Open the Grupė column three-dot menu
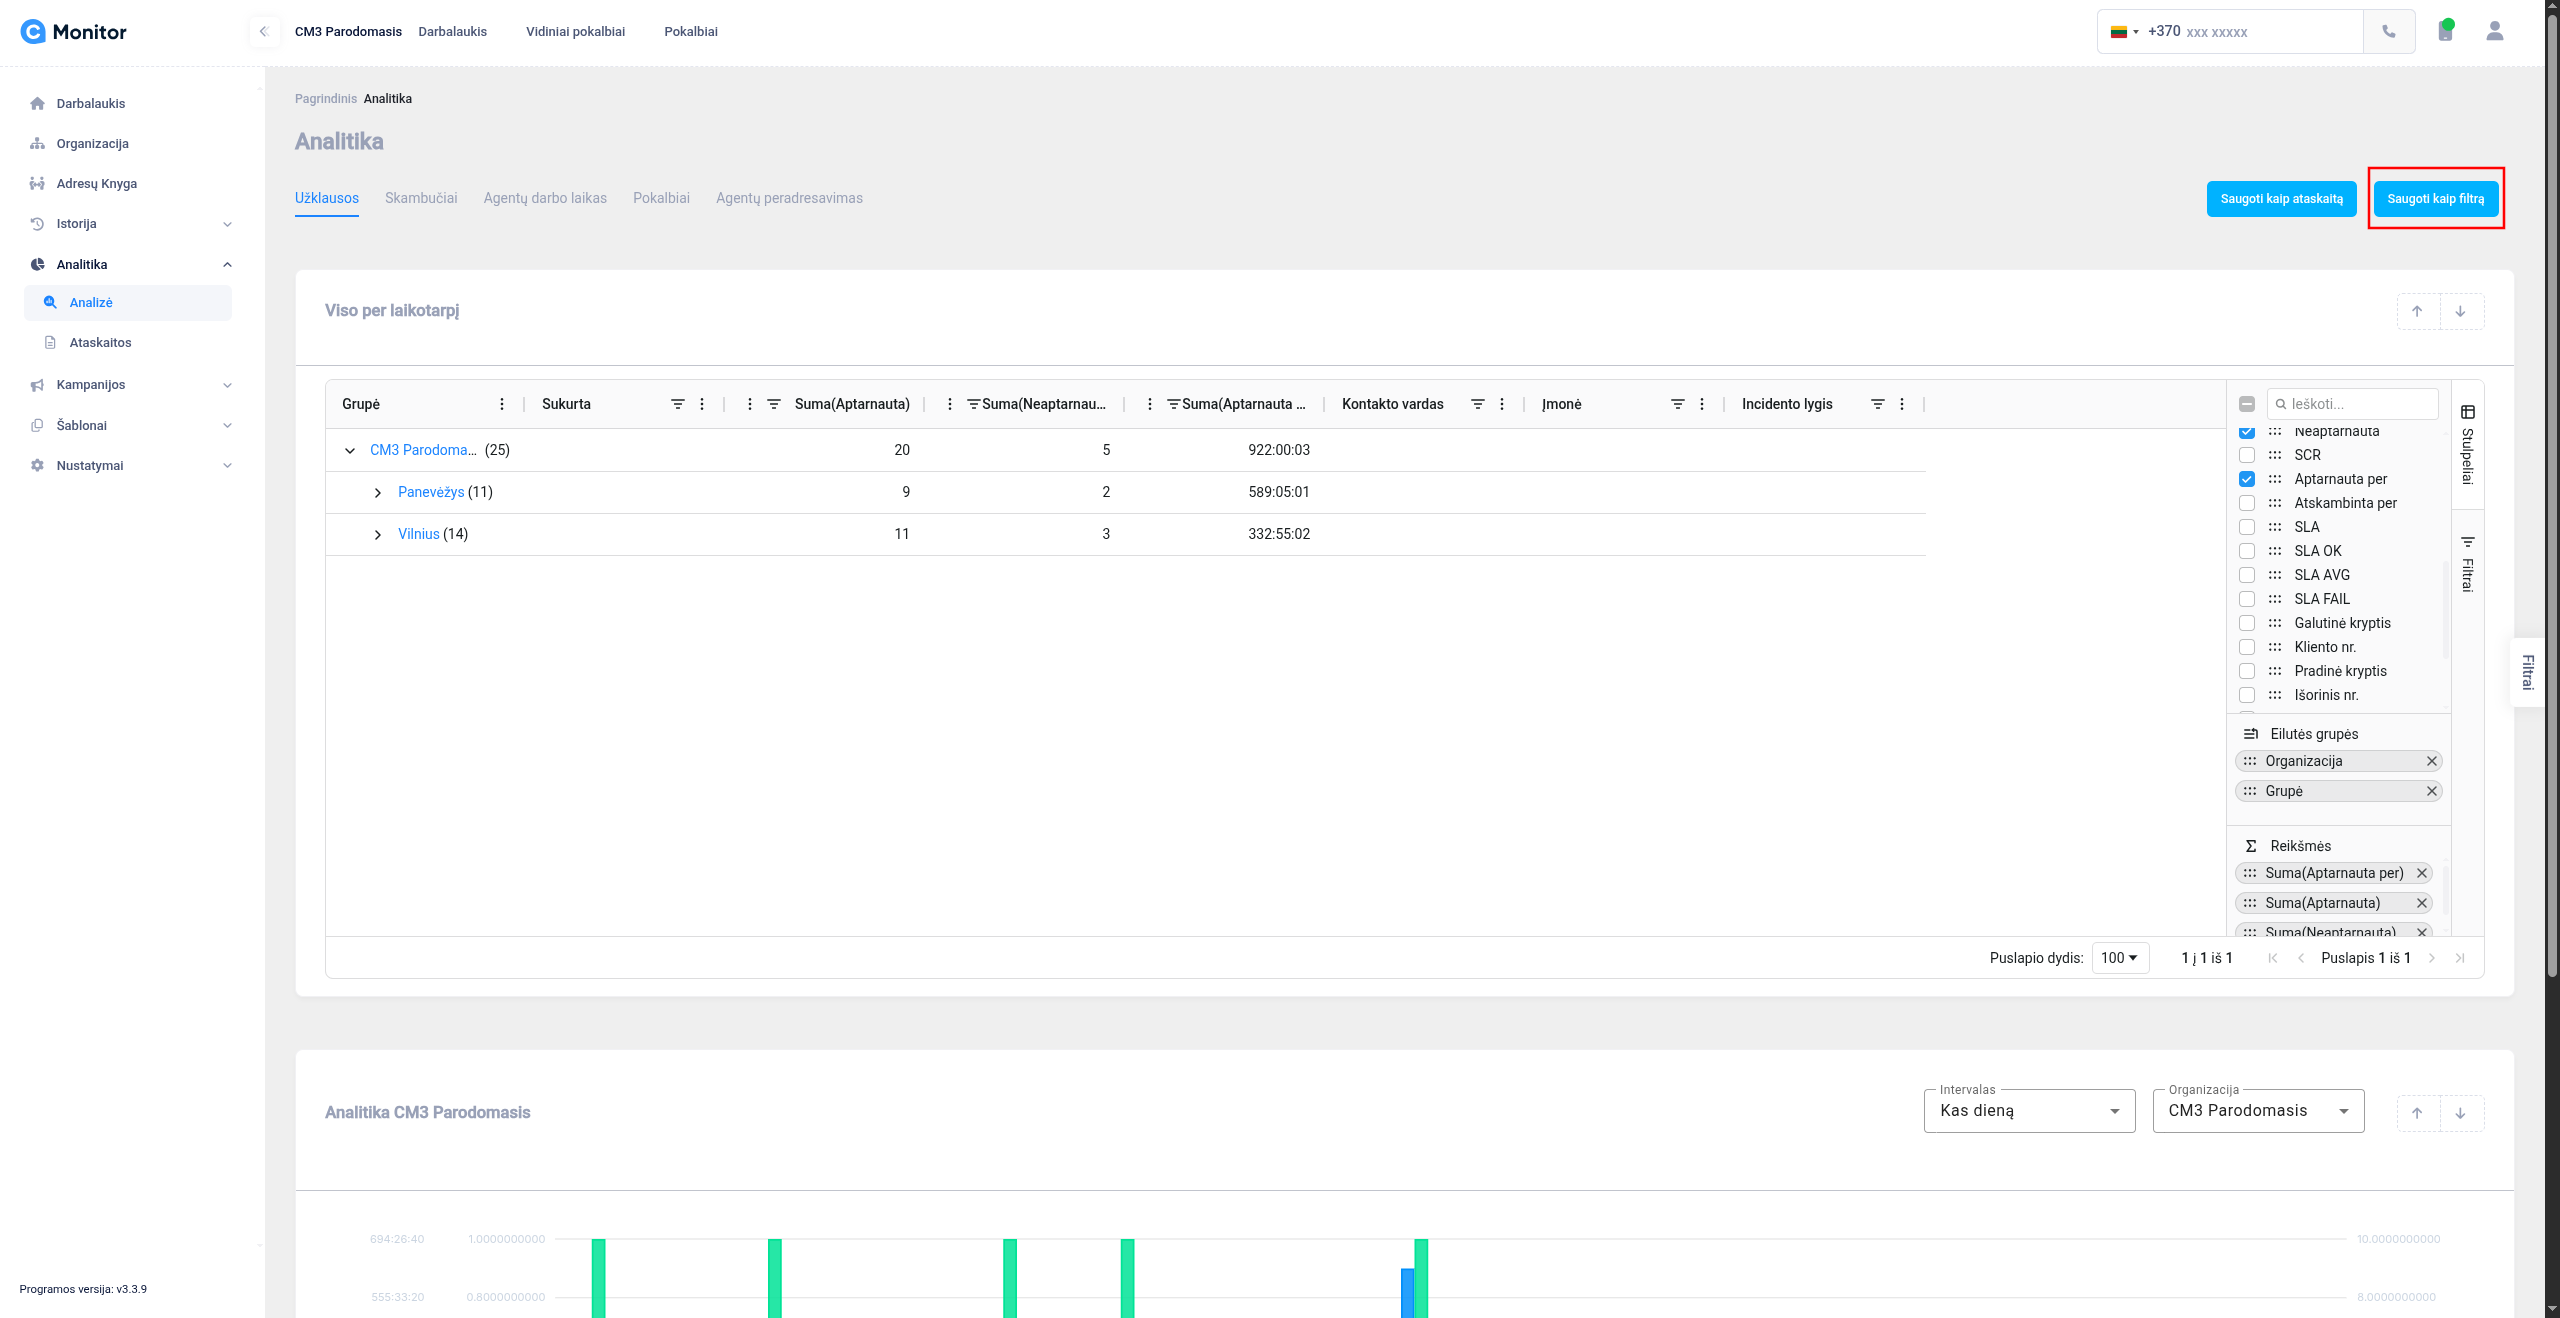 coord(502,404)
